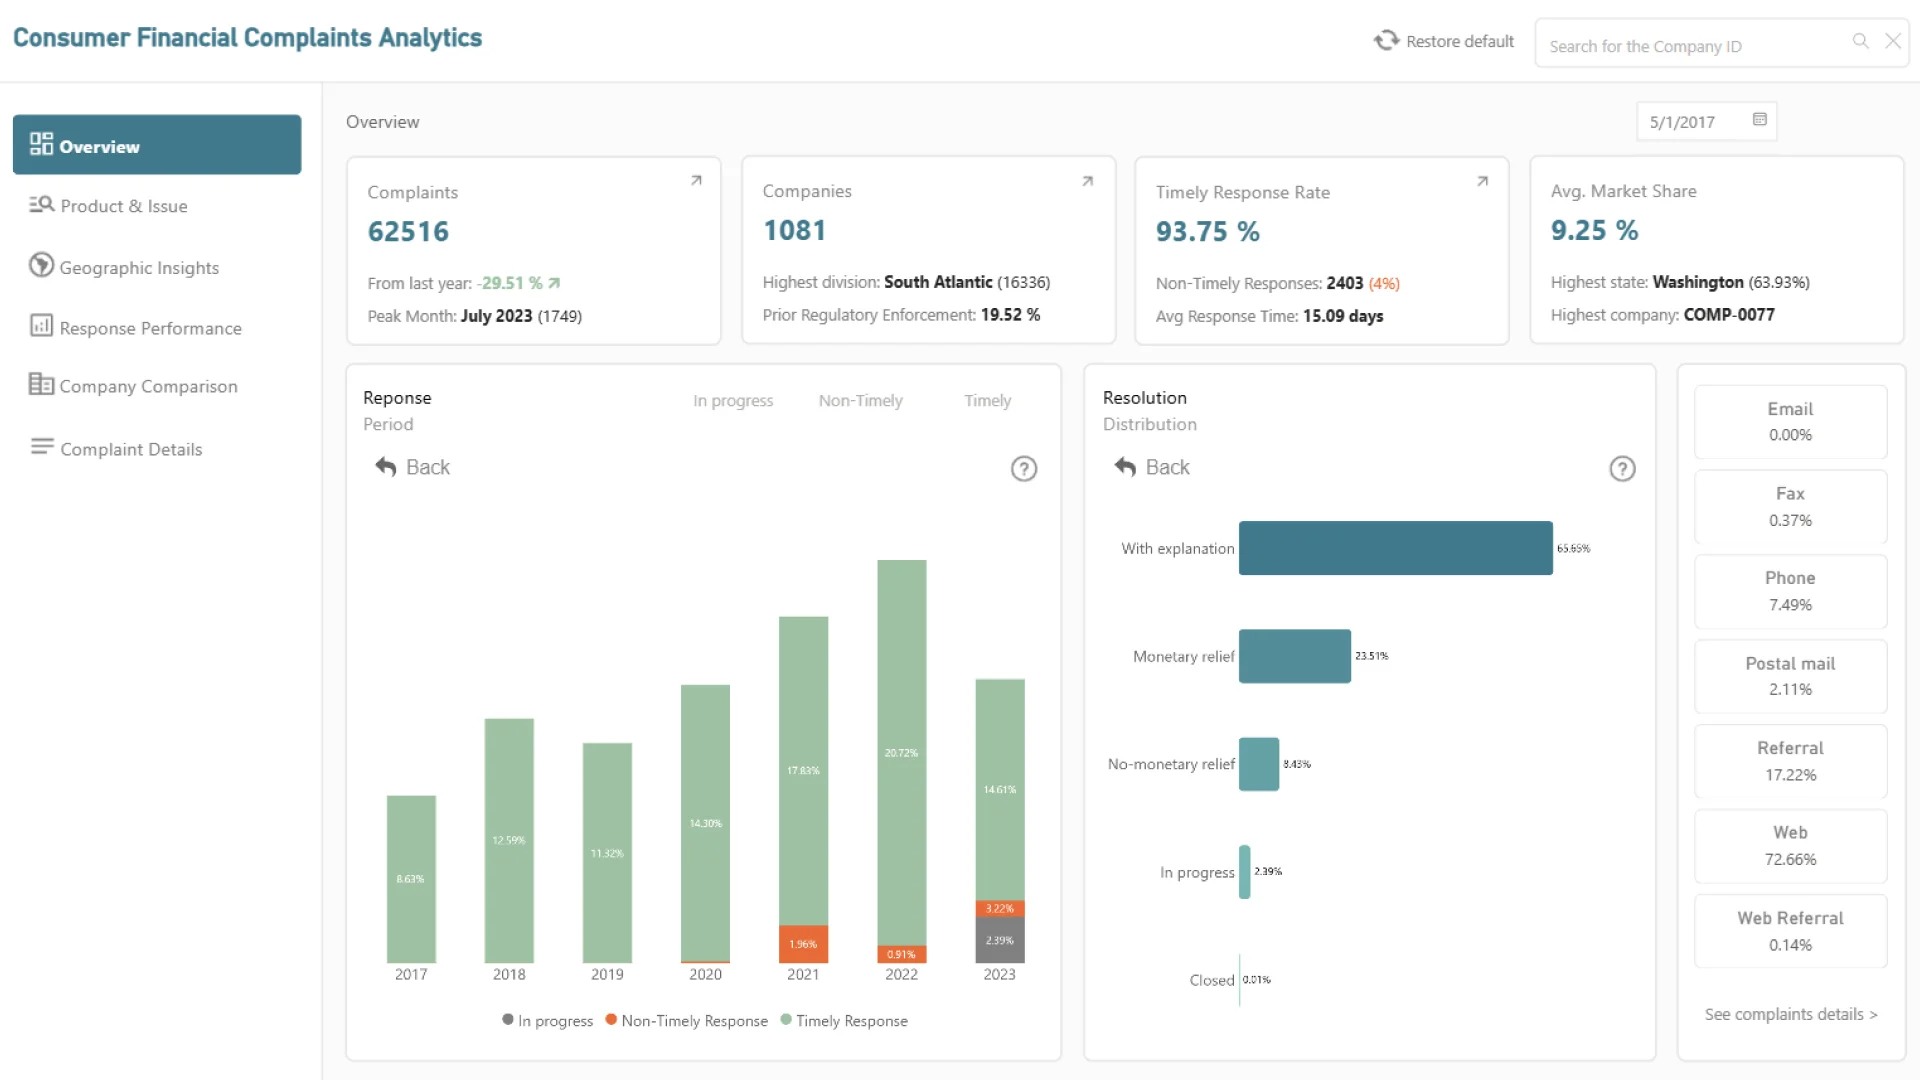Toggle the Timely response filter
The width and height of the screenshot is (1920, 1080).
(x=987, y=401)
